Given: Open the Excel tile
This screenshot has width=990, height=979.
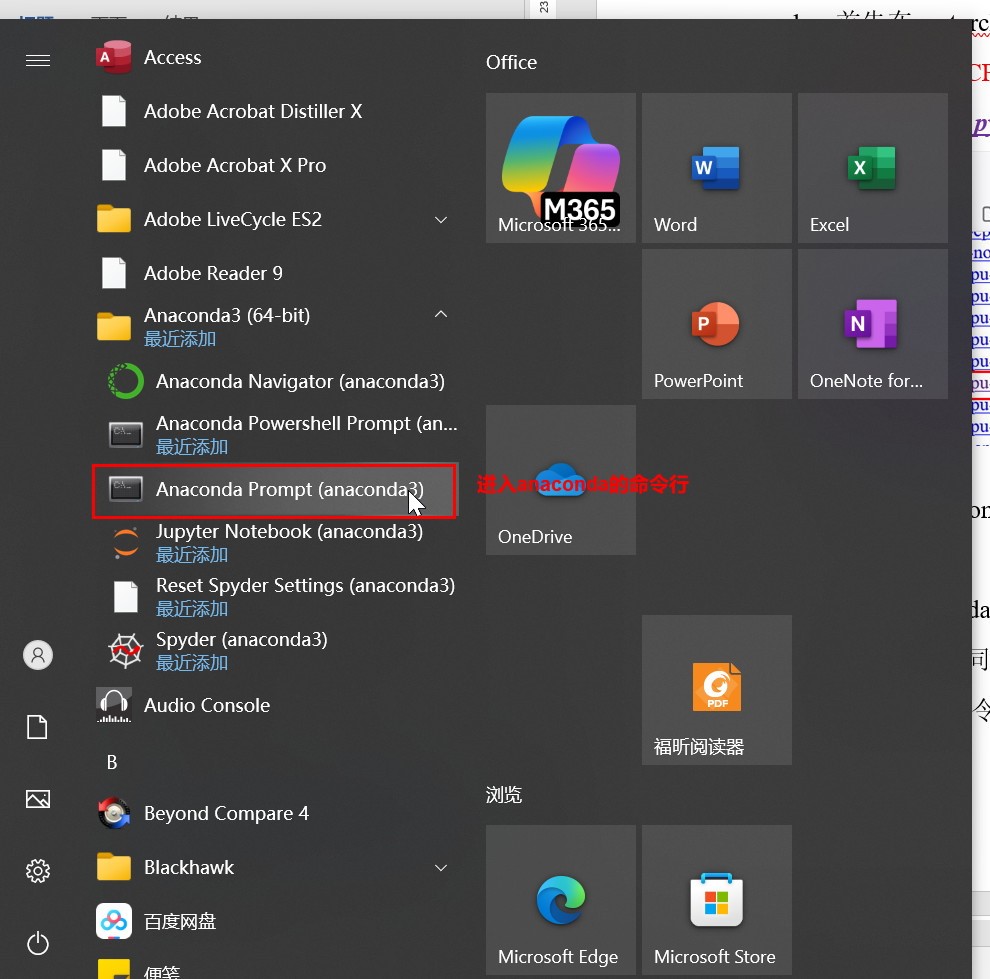Looking at the screenshot, I should coord(873,168).
